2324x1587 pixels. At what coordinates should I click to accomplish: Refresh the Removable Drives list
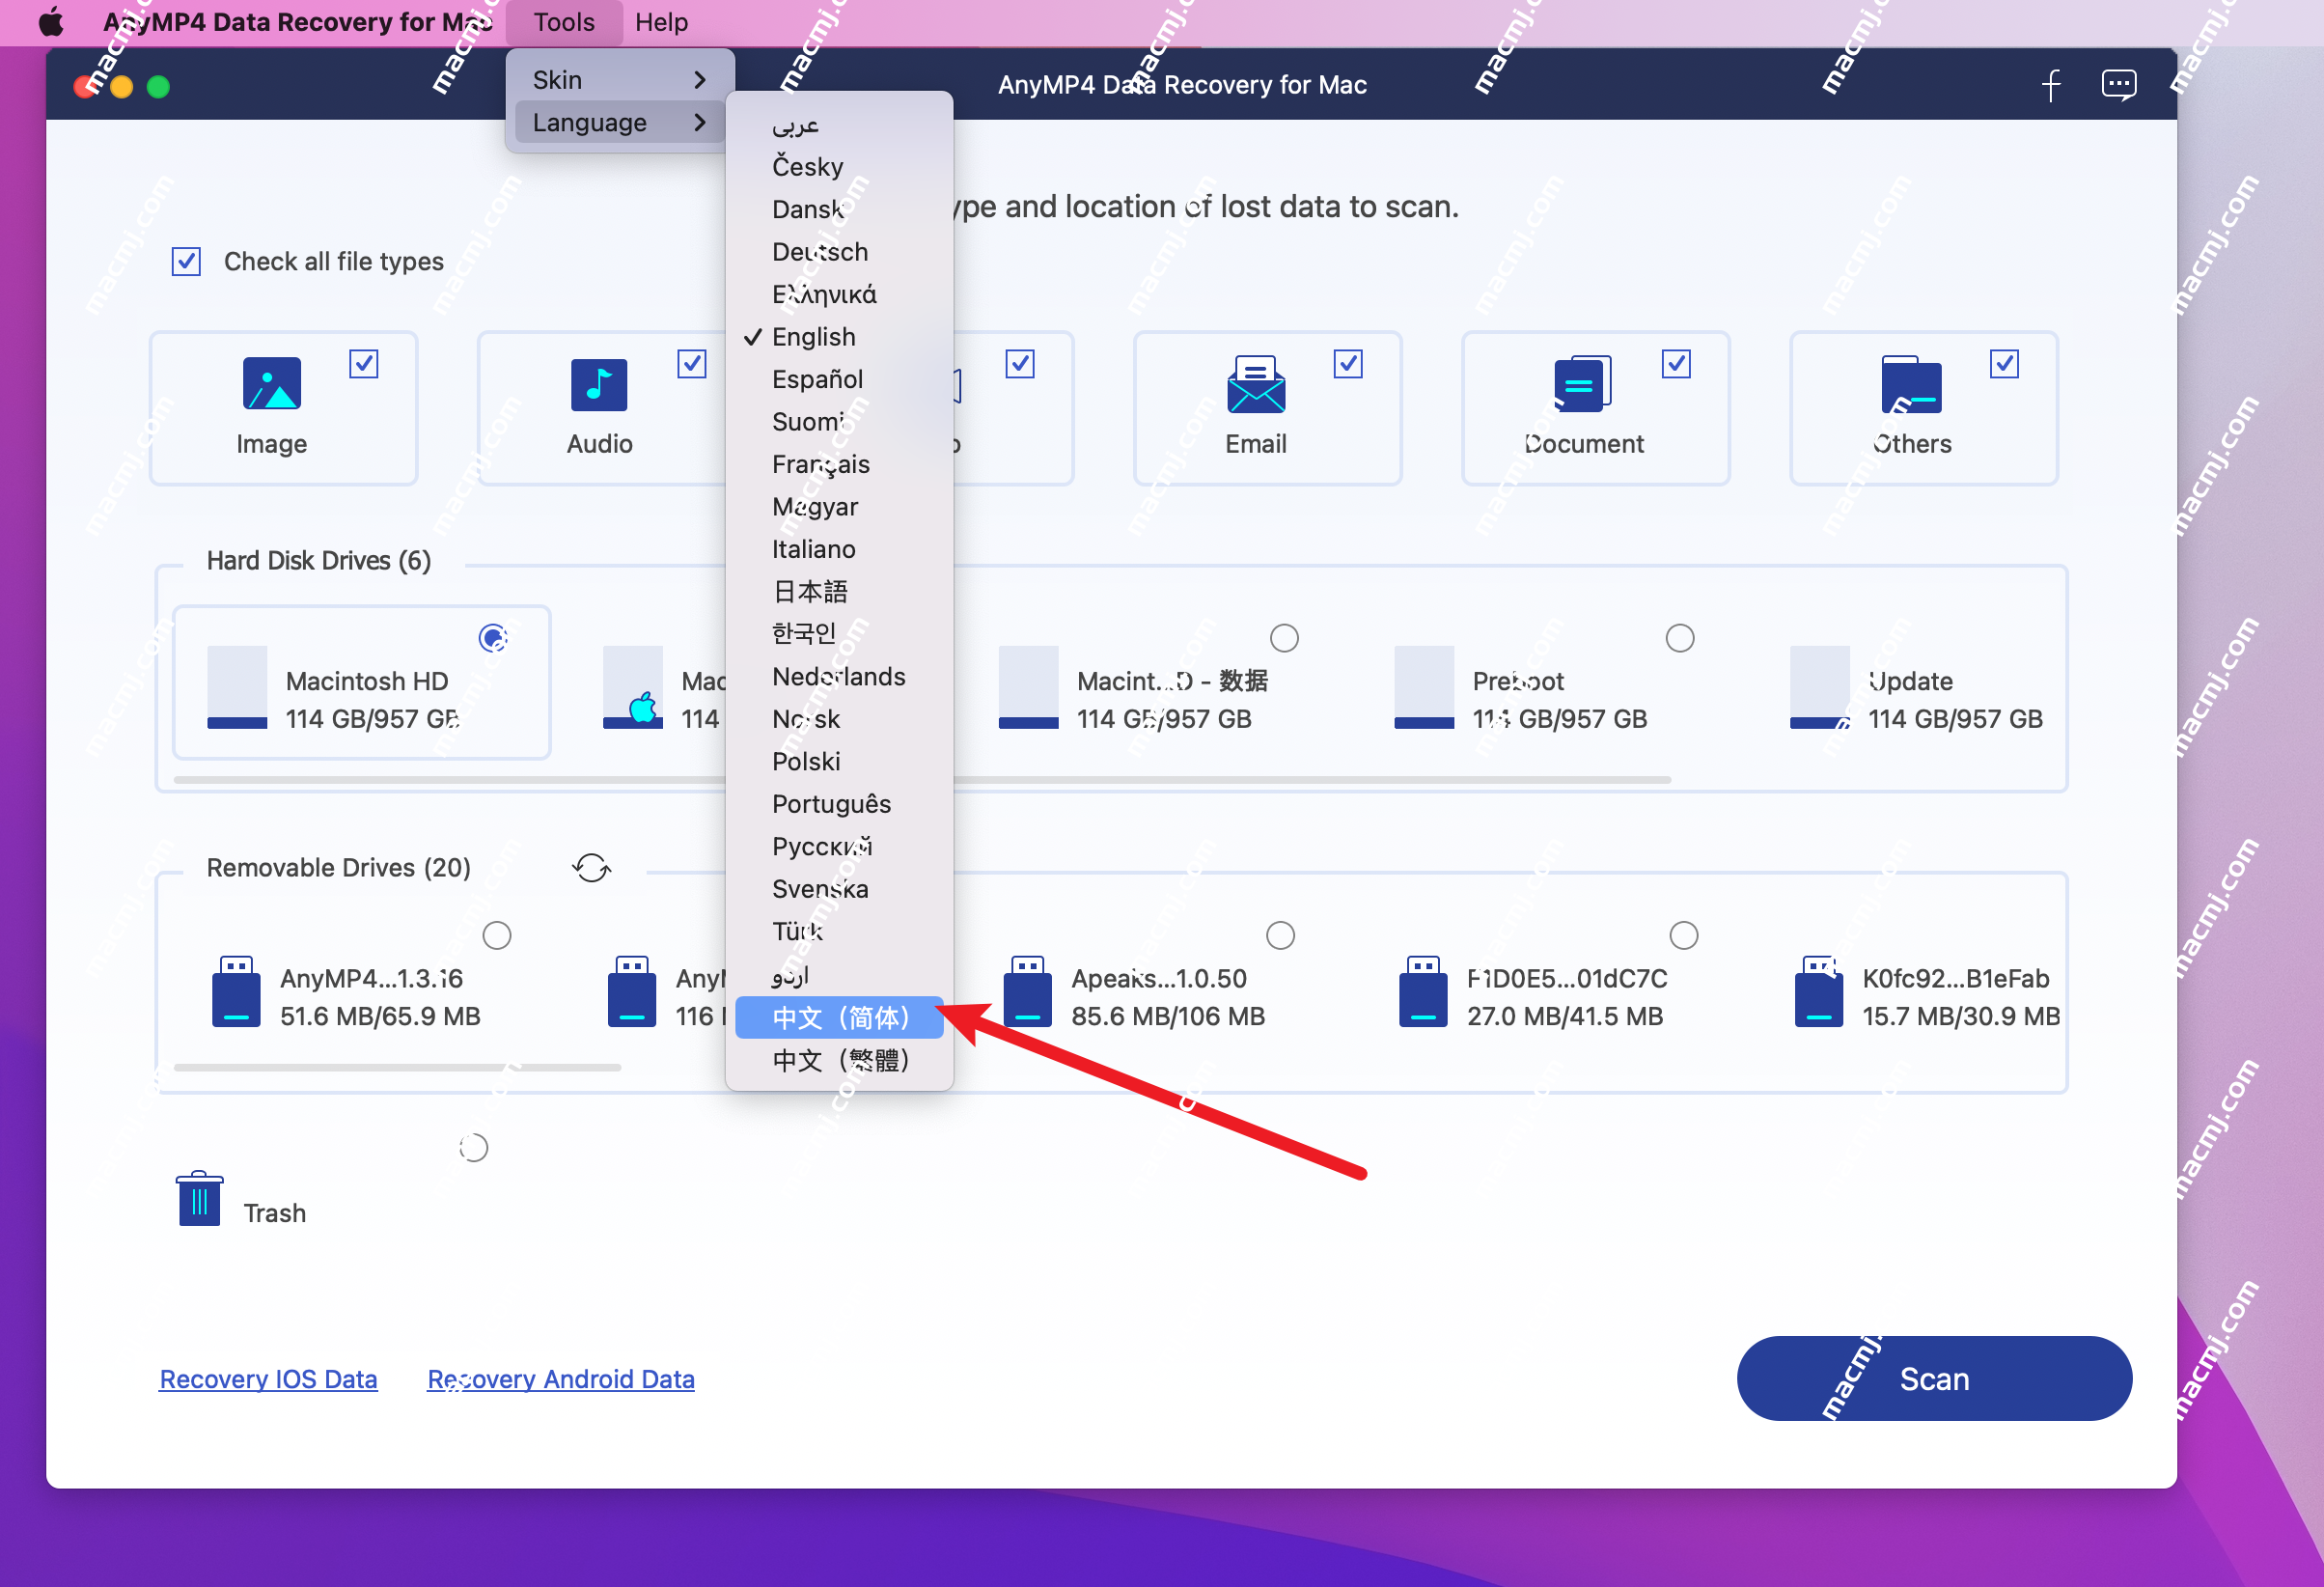coord(591,867)
